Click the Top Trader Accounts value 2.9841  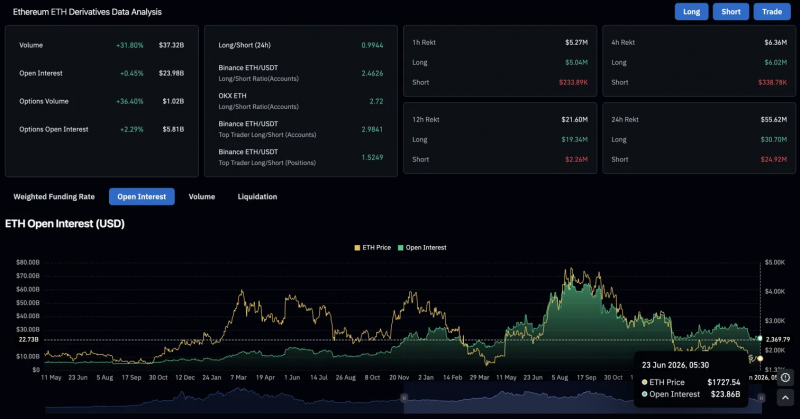[372, 129]
